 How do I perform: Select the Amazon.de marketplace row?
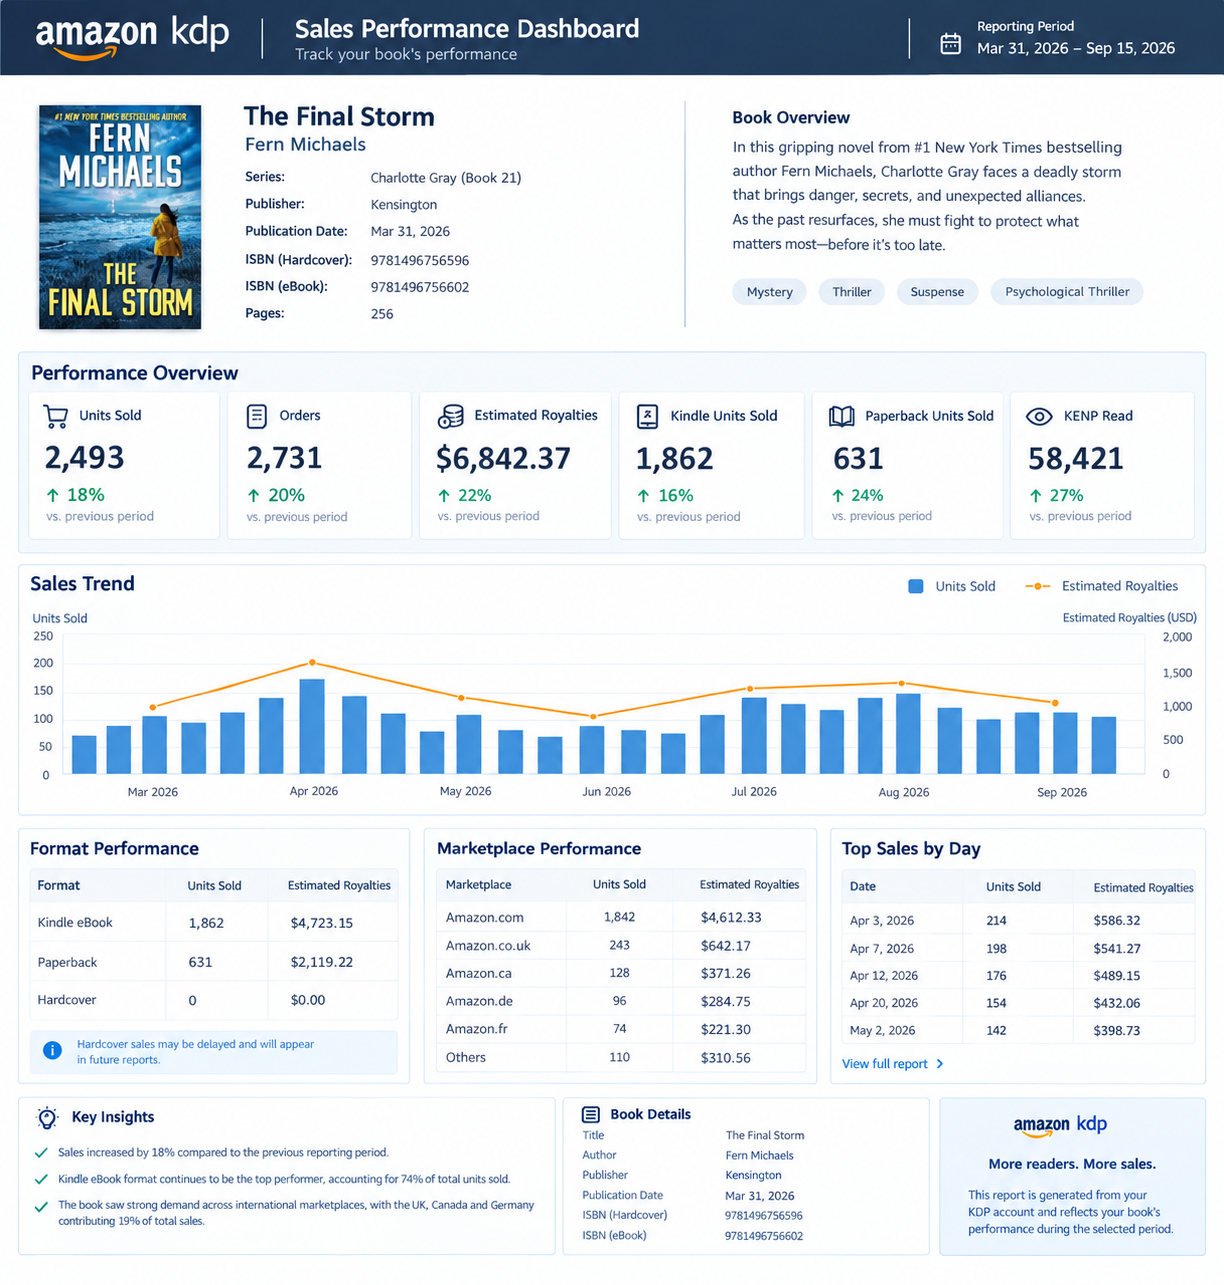click(x=621, y=1001)
